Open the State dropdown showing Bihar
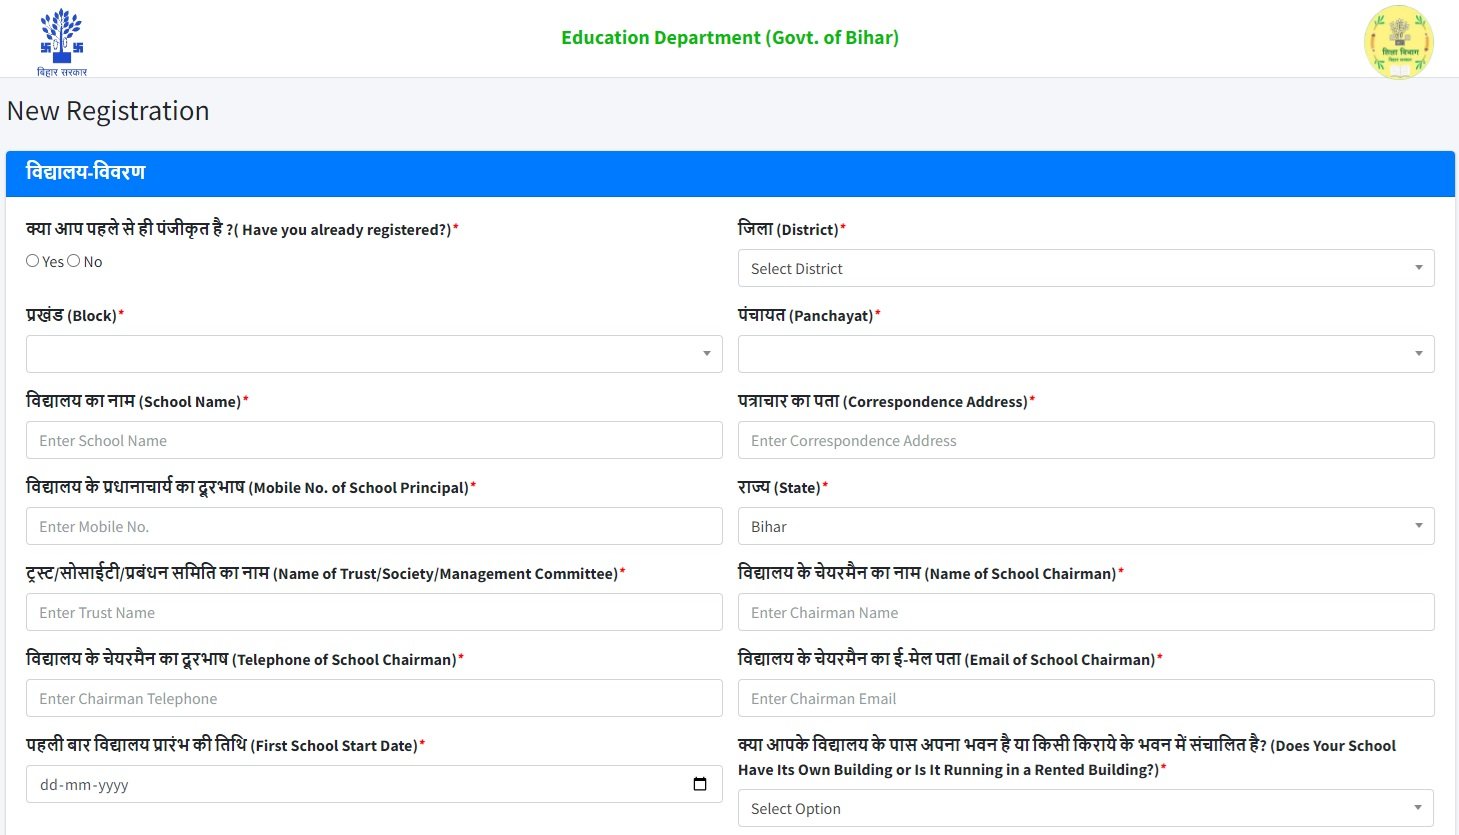Screen dimensions: 1459x835 [1087, 525]
